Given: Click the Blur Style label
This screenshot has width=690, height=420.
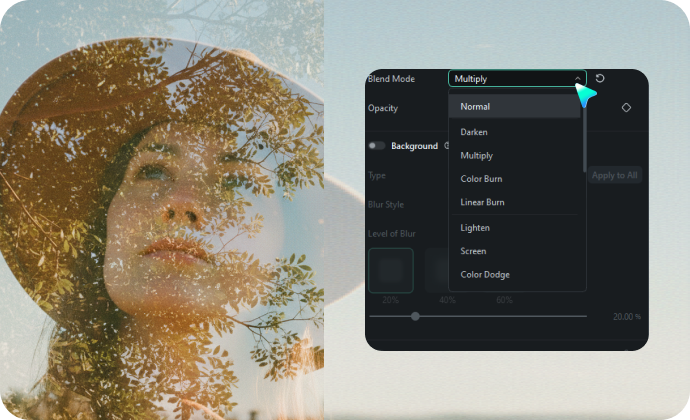Looking at the screenshot, I should coord(386,205).
